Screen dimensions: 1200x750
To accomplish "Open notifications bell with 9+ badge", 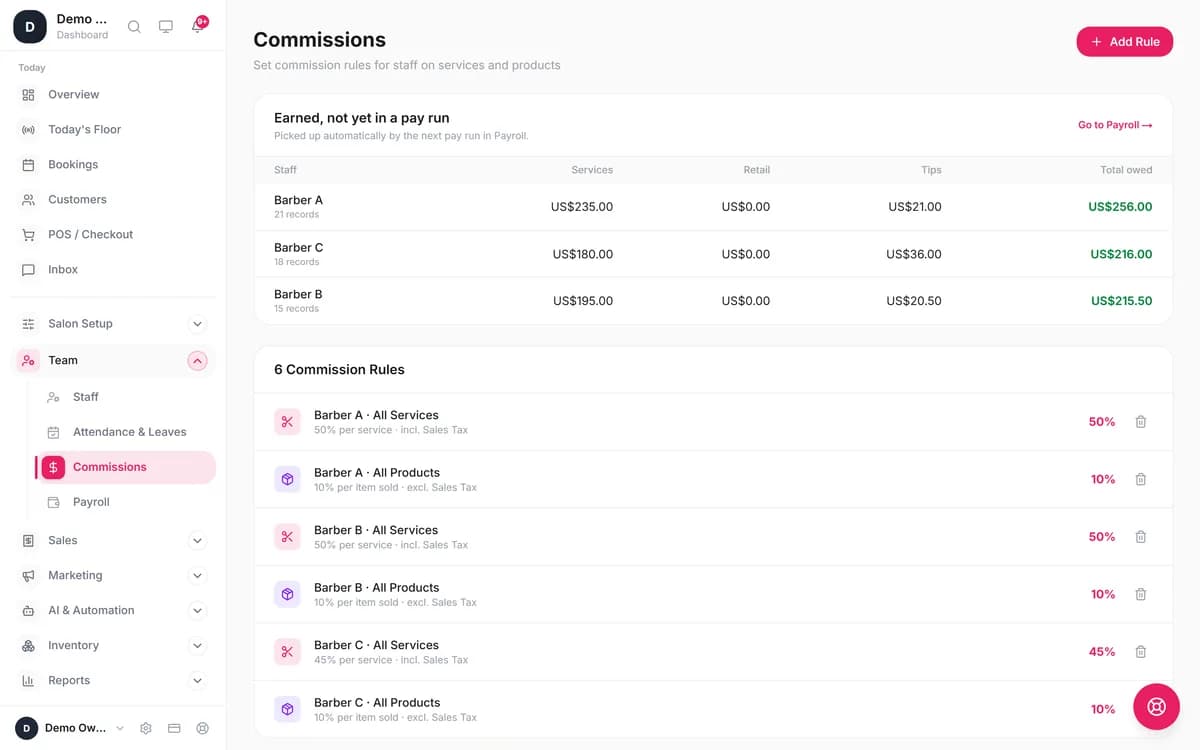I will pos(198,26).
